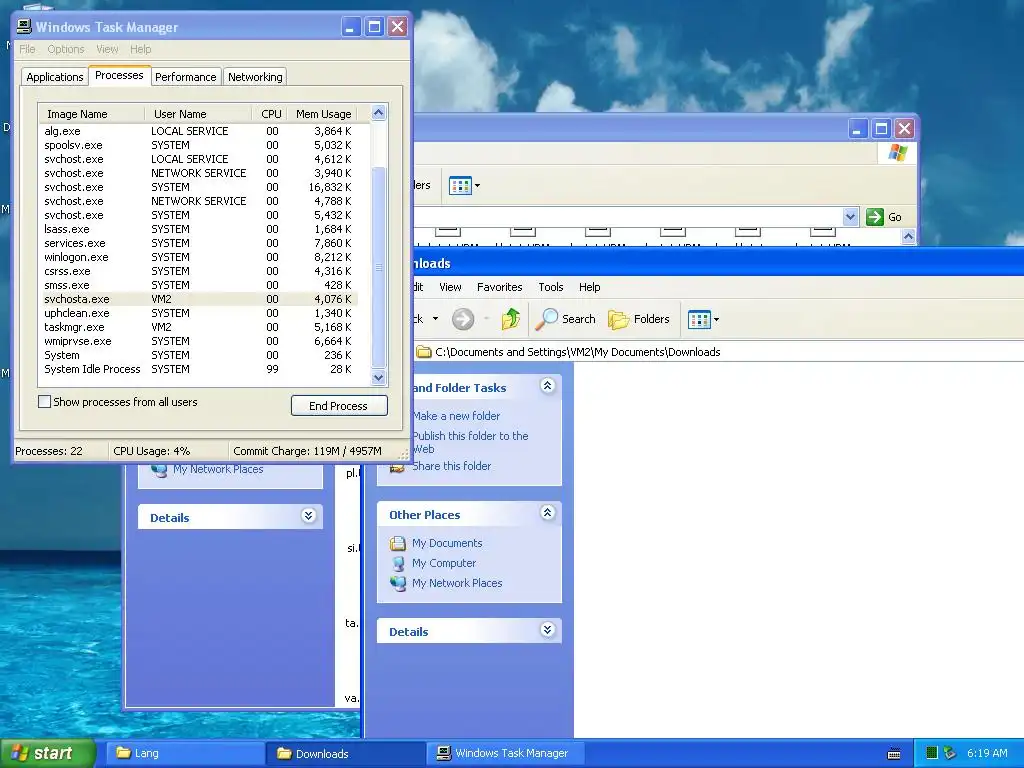Click Windows Task Manager taskbar button
1024x768 pixels.
[506, 753]
